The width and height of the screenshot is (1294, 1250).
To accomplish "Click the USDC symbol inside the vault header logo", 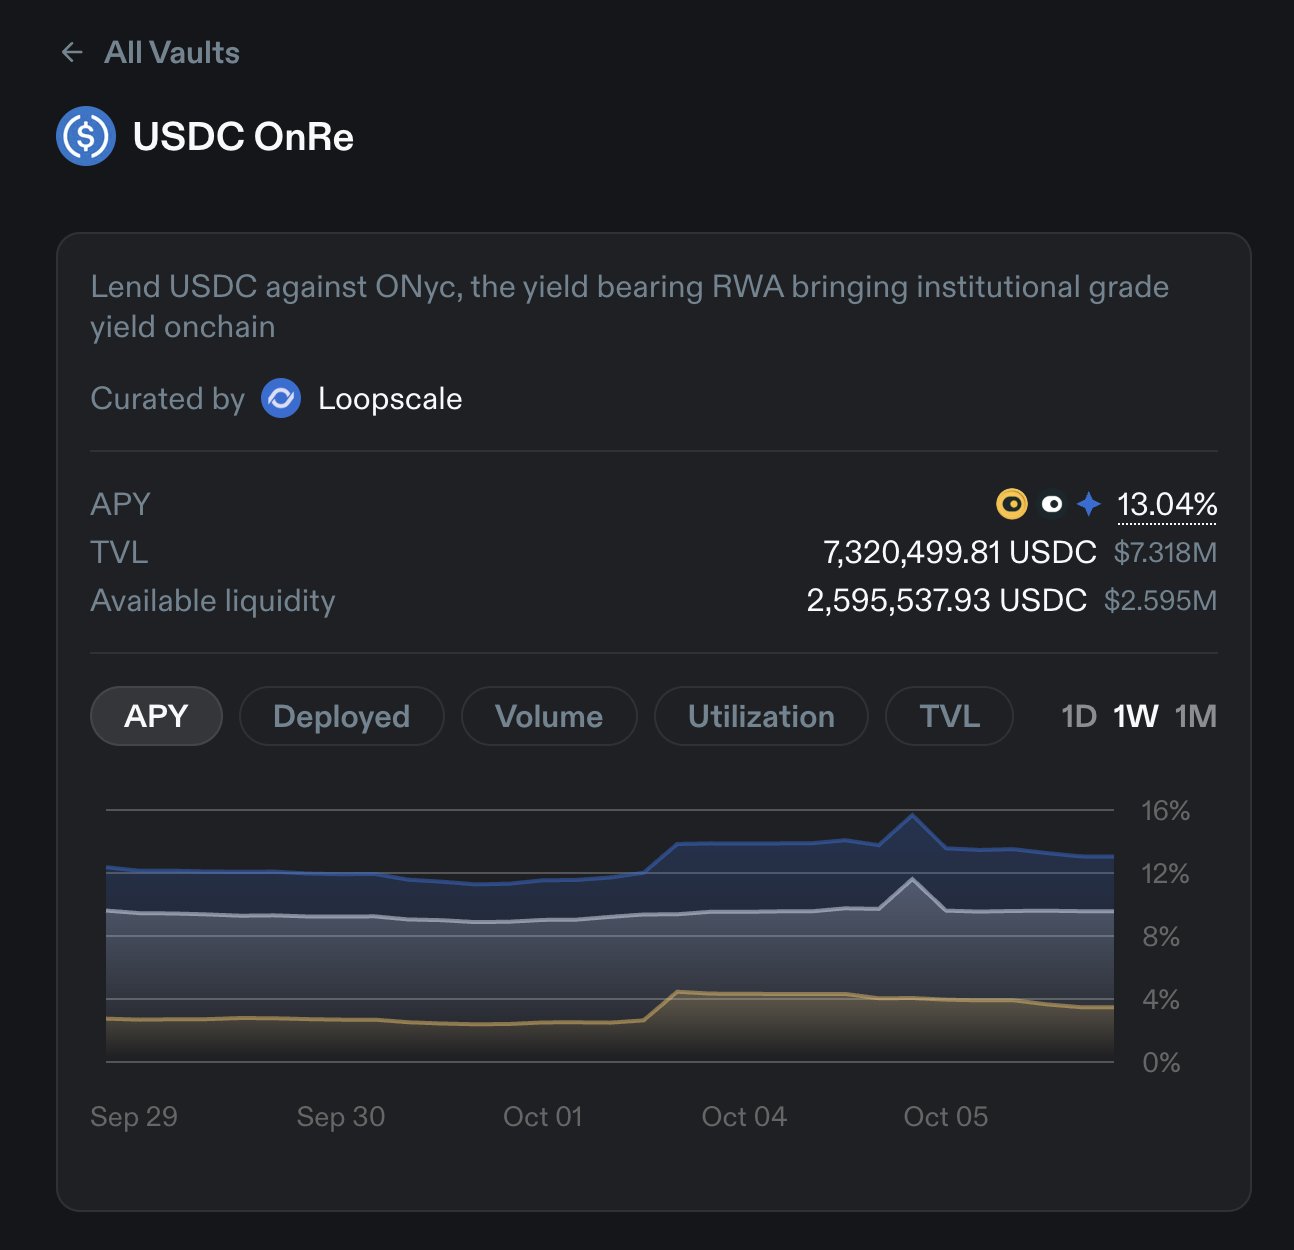I will tap(88, 136).
